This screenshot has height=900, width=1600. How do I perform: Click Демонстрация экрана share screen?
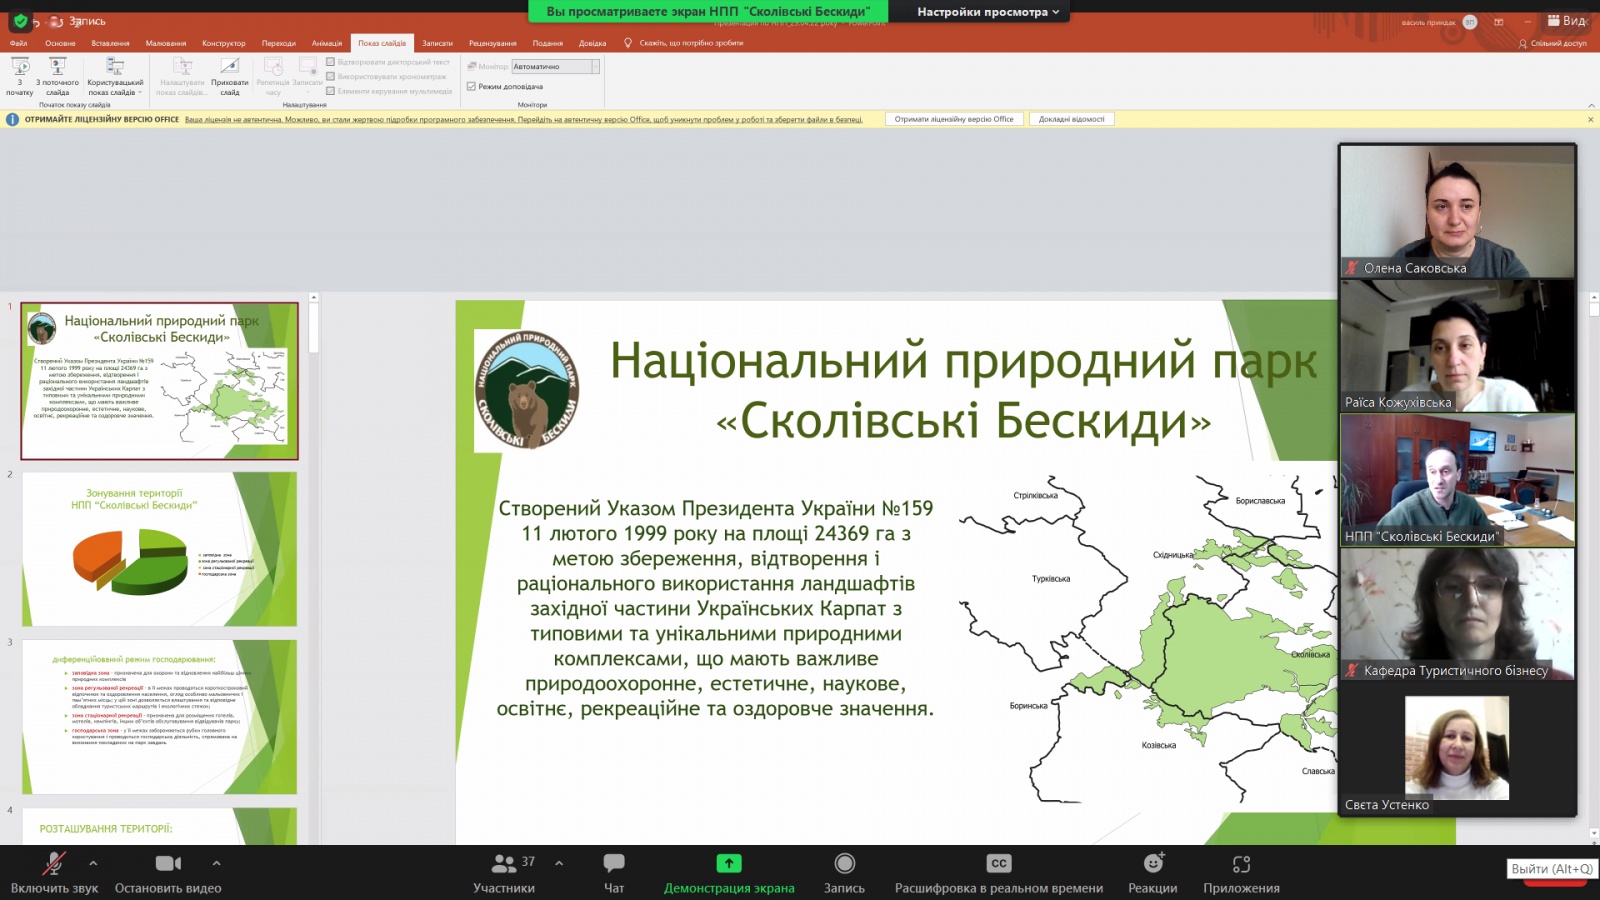point(729,872)
